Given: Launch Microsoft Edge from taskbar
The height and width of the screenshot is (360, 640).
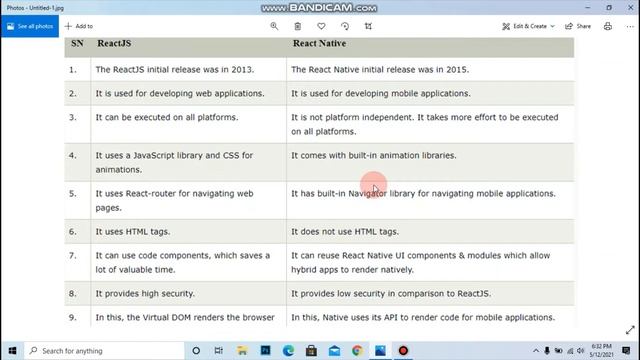Looking at the screenshot, I should [288, 351].
